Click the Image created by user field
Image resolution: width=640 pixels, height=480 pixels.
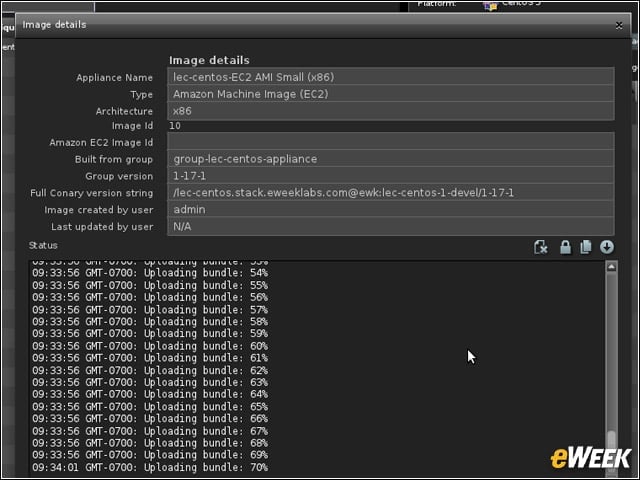391,209
